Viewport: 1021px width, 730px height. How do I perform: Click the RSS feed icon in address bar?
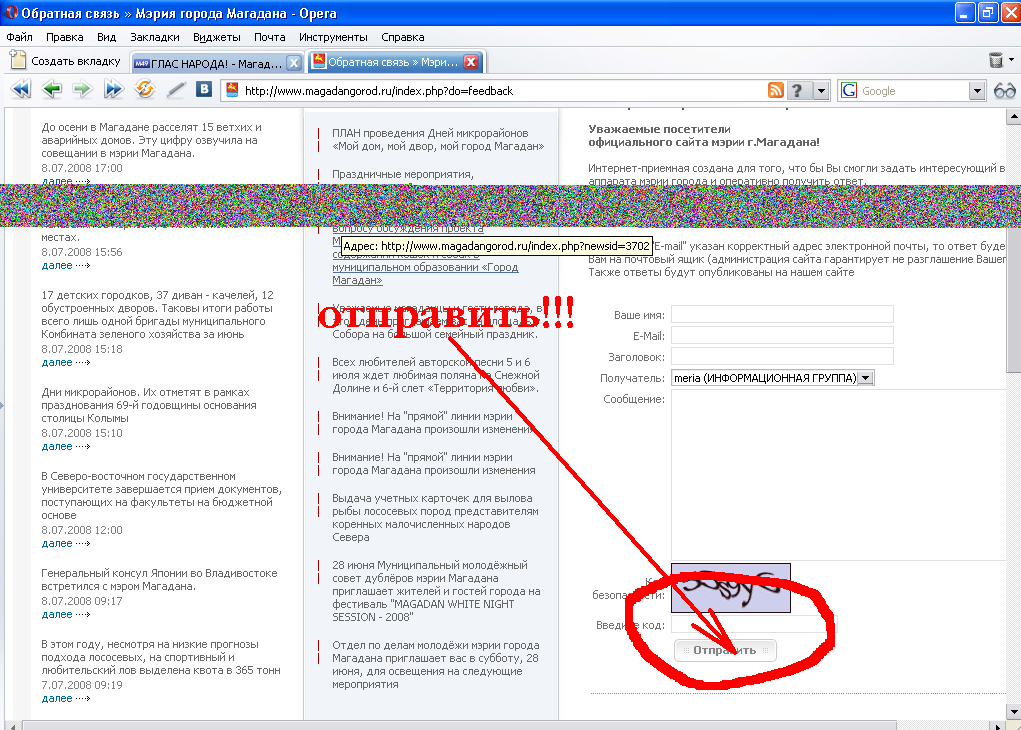775,91
